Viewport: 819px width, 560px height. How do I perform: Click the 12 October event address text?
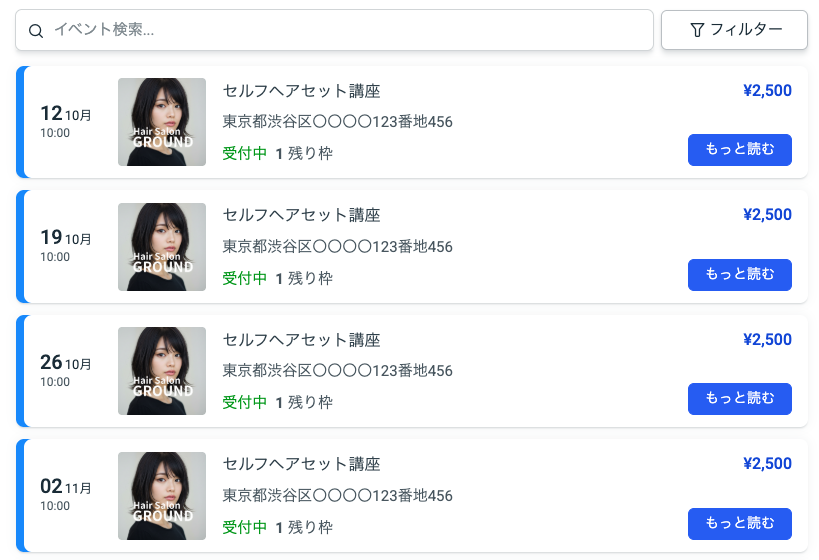[x=337, y=122]
